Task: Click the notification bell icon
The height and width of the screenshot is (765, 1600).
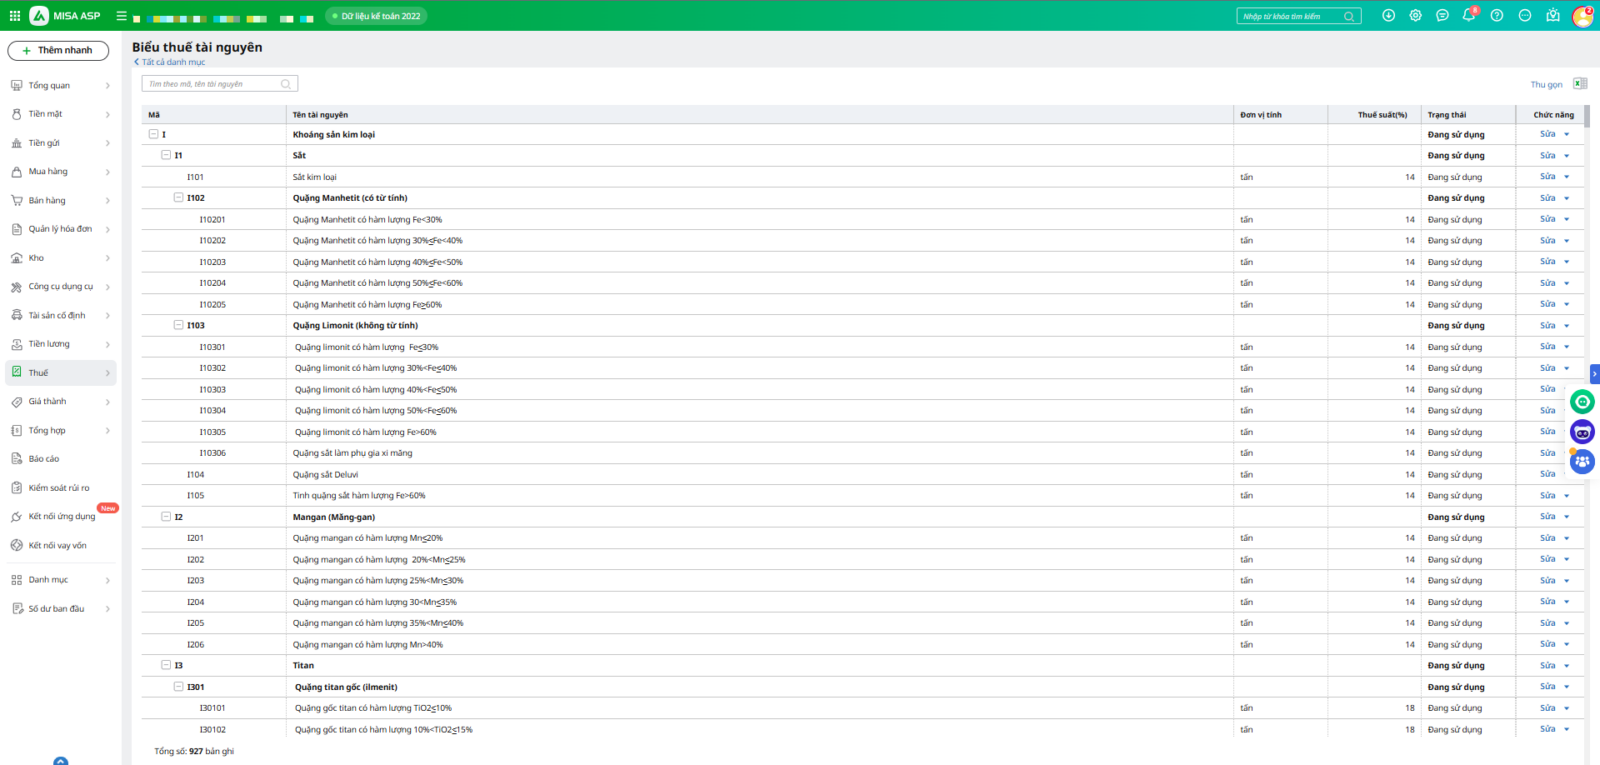Action: [1468, 16]
